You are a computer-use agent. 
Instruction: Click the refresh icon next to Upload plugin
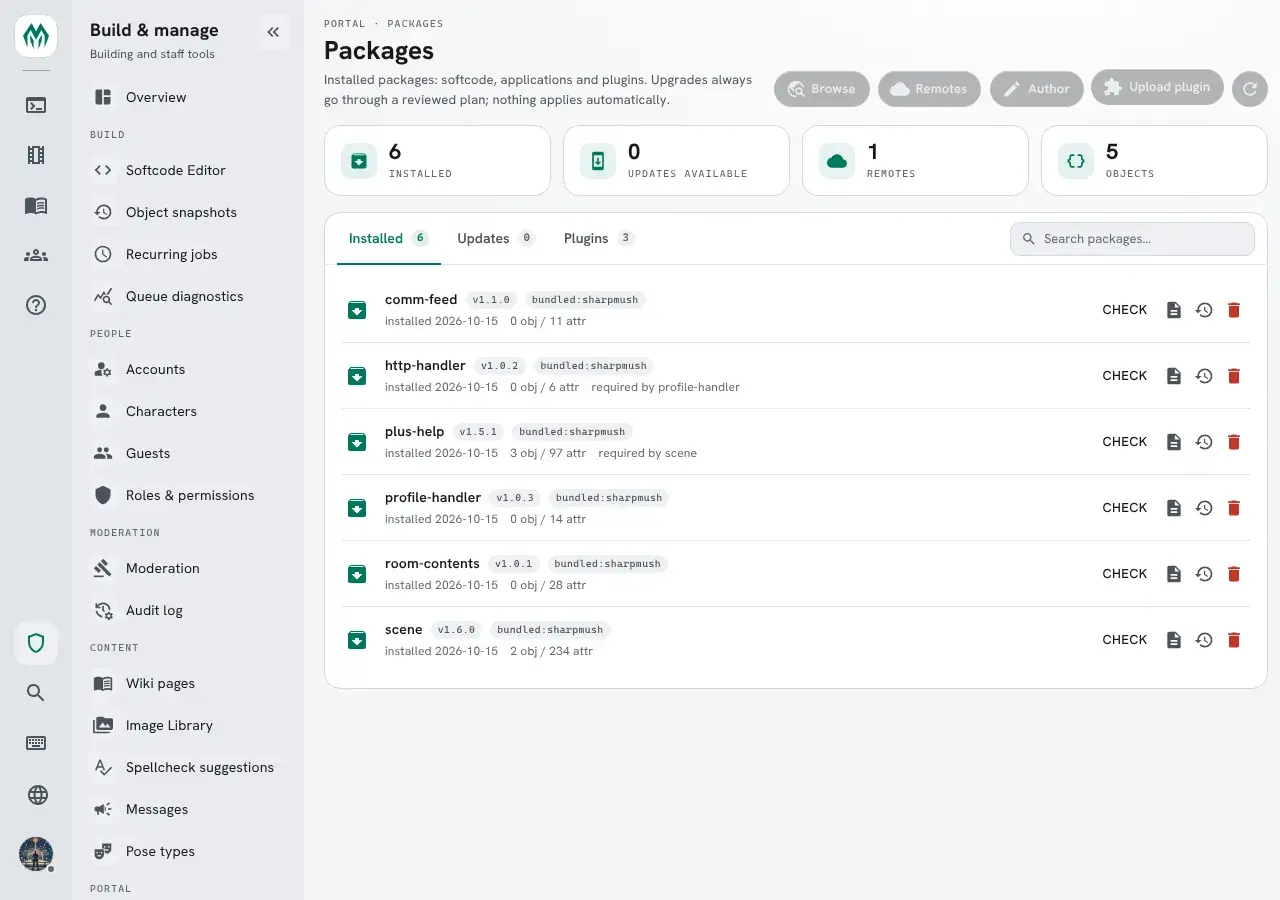point(1249,88)
